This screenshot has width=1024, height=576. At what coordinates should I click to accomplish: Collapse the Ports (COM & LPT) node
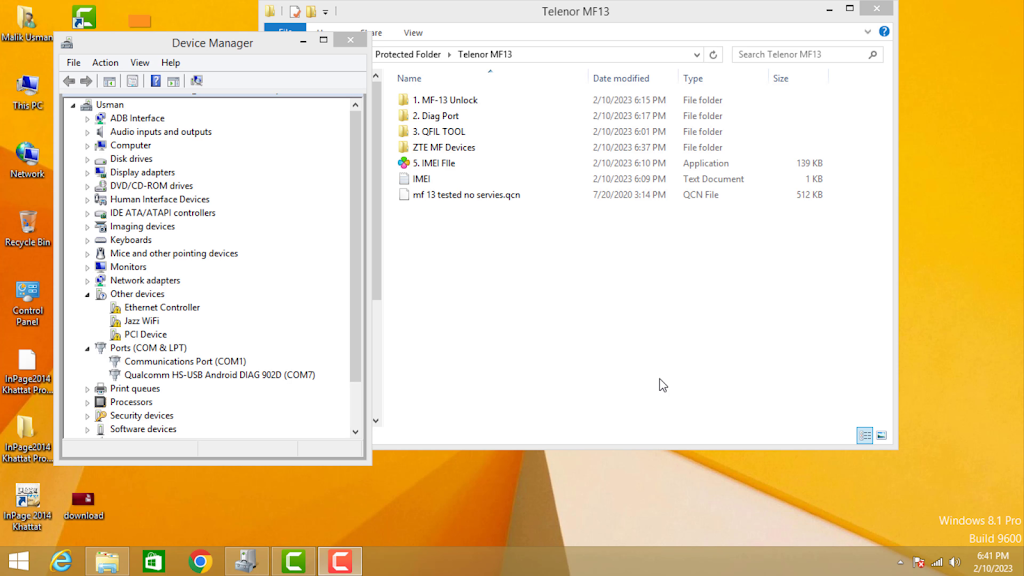[x=87, y=349]
